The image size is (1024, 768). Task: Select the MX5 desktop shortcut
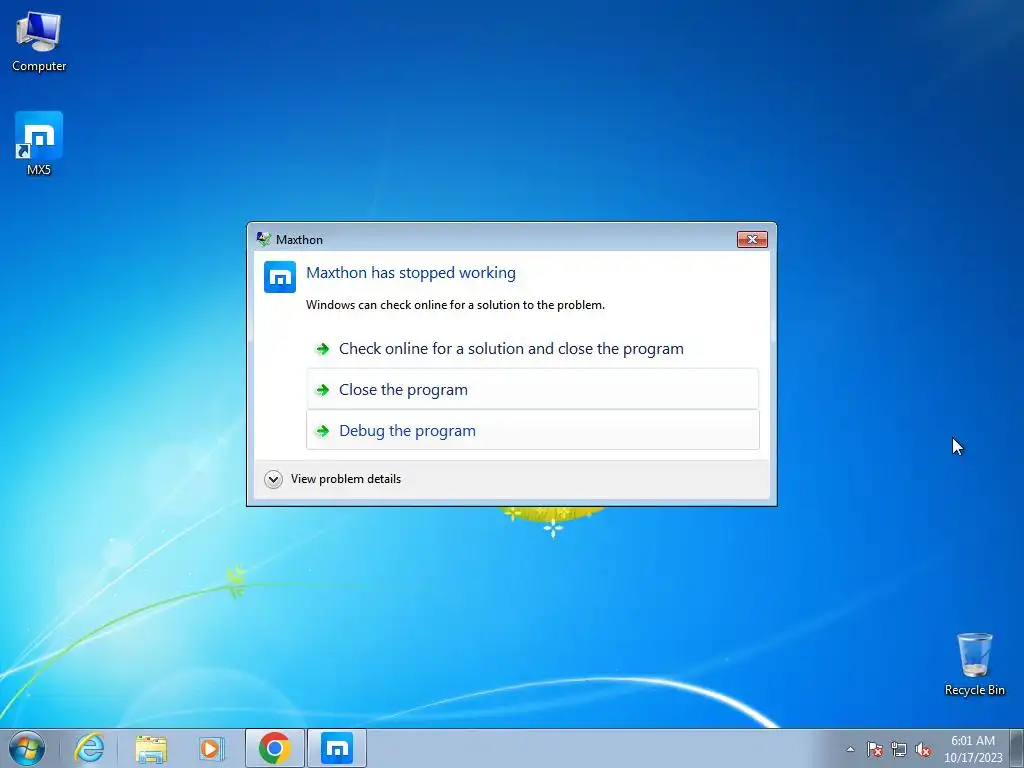point(39,144)
